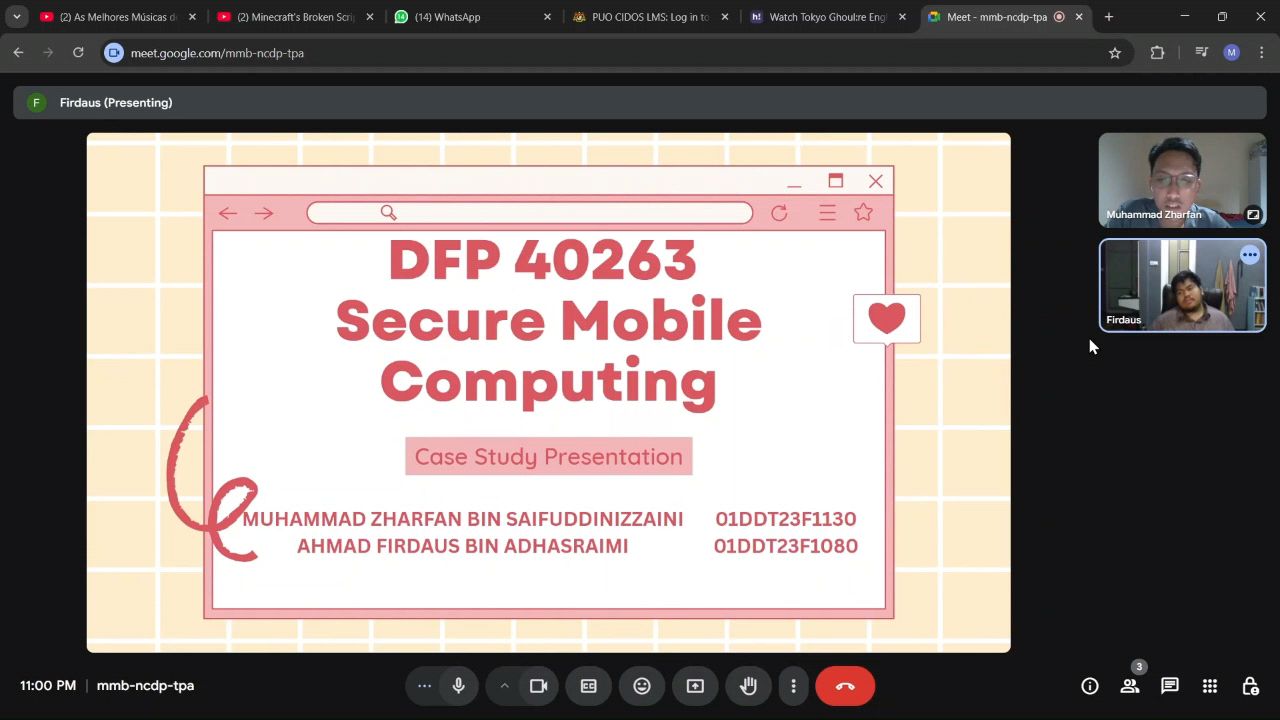Switch to Minecraft's Broken Script YouTube tab

pyautogui.click(x=296, y=17)
